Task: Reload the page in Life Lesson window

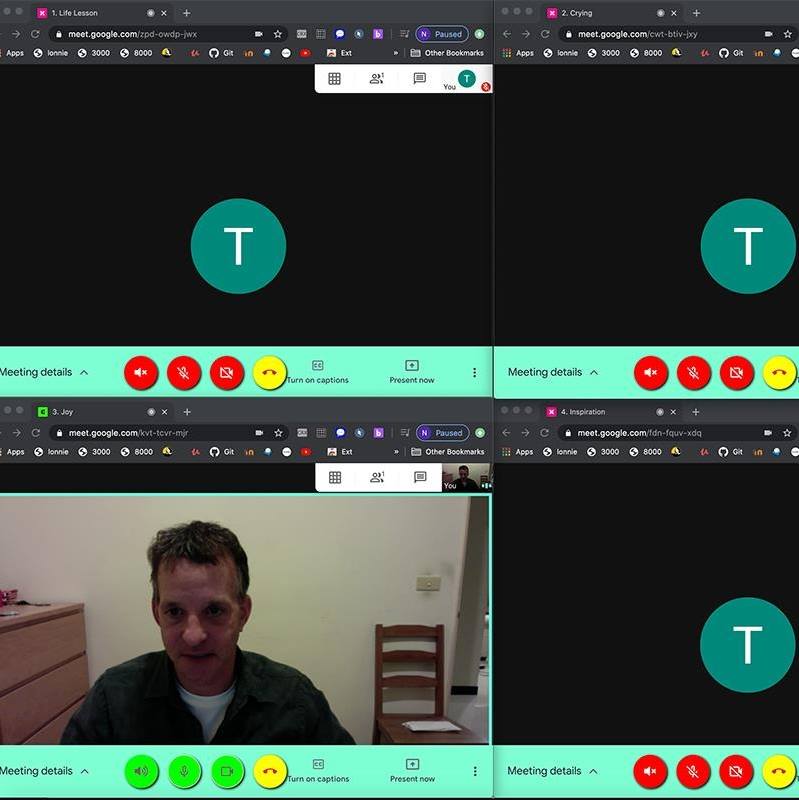Action: click(35, 34)
